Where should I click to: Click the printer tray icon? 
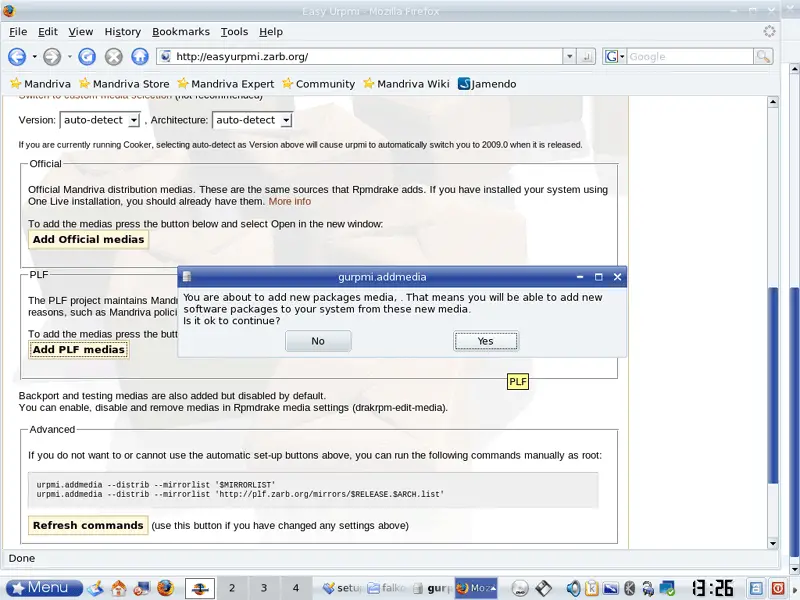(648, 588)
